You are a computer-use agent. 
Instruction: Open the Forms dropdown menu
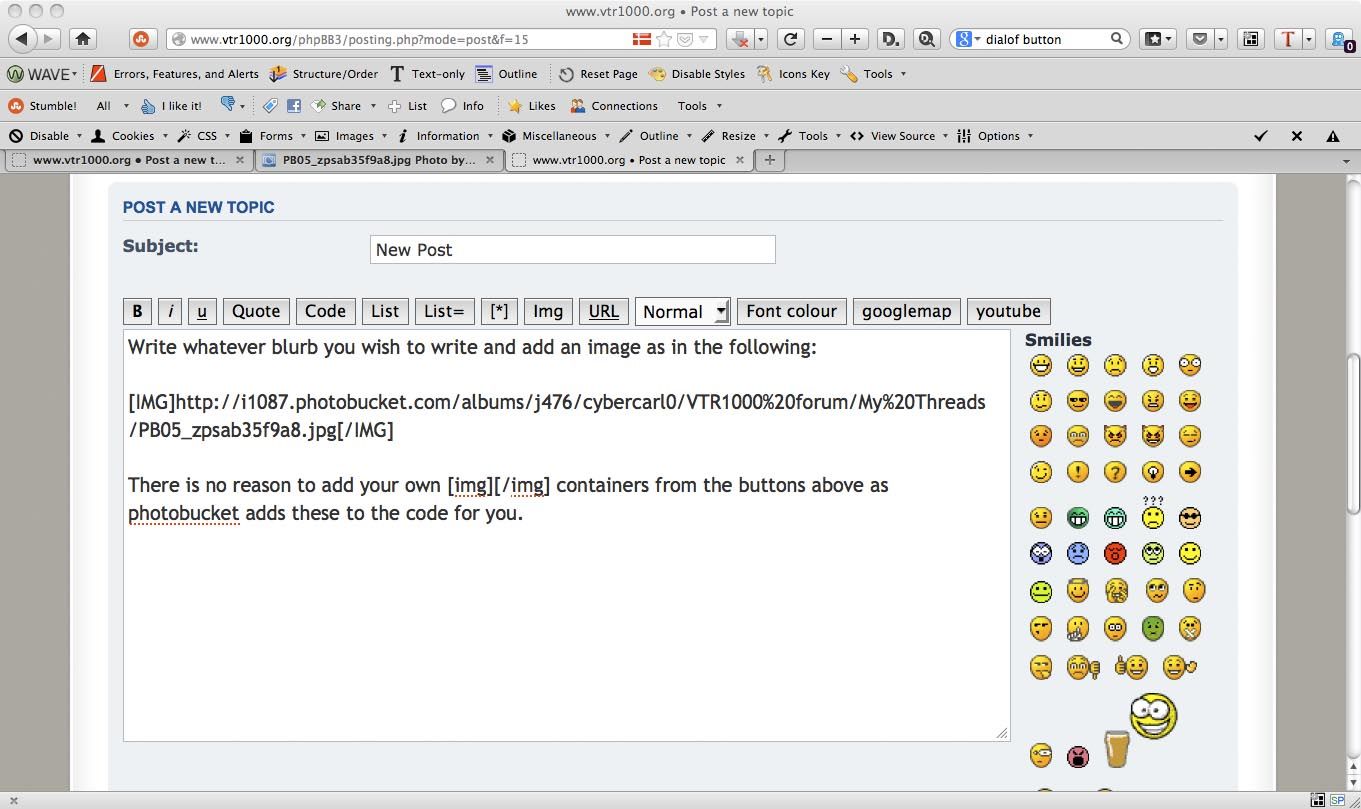(x=272, y=136)
